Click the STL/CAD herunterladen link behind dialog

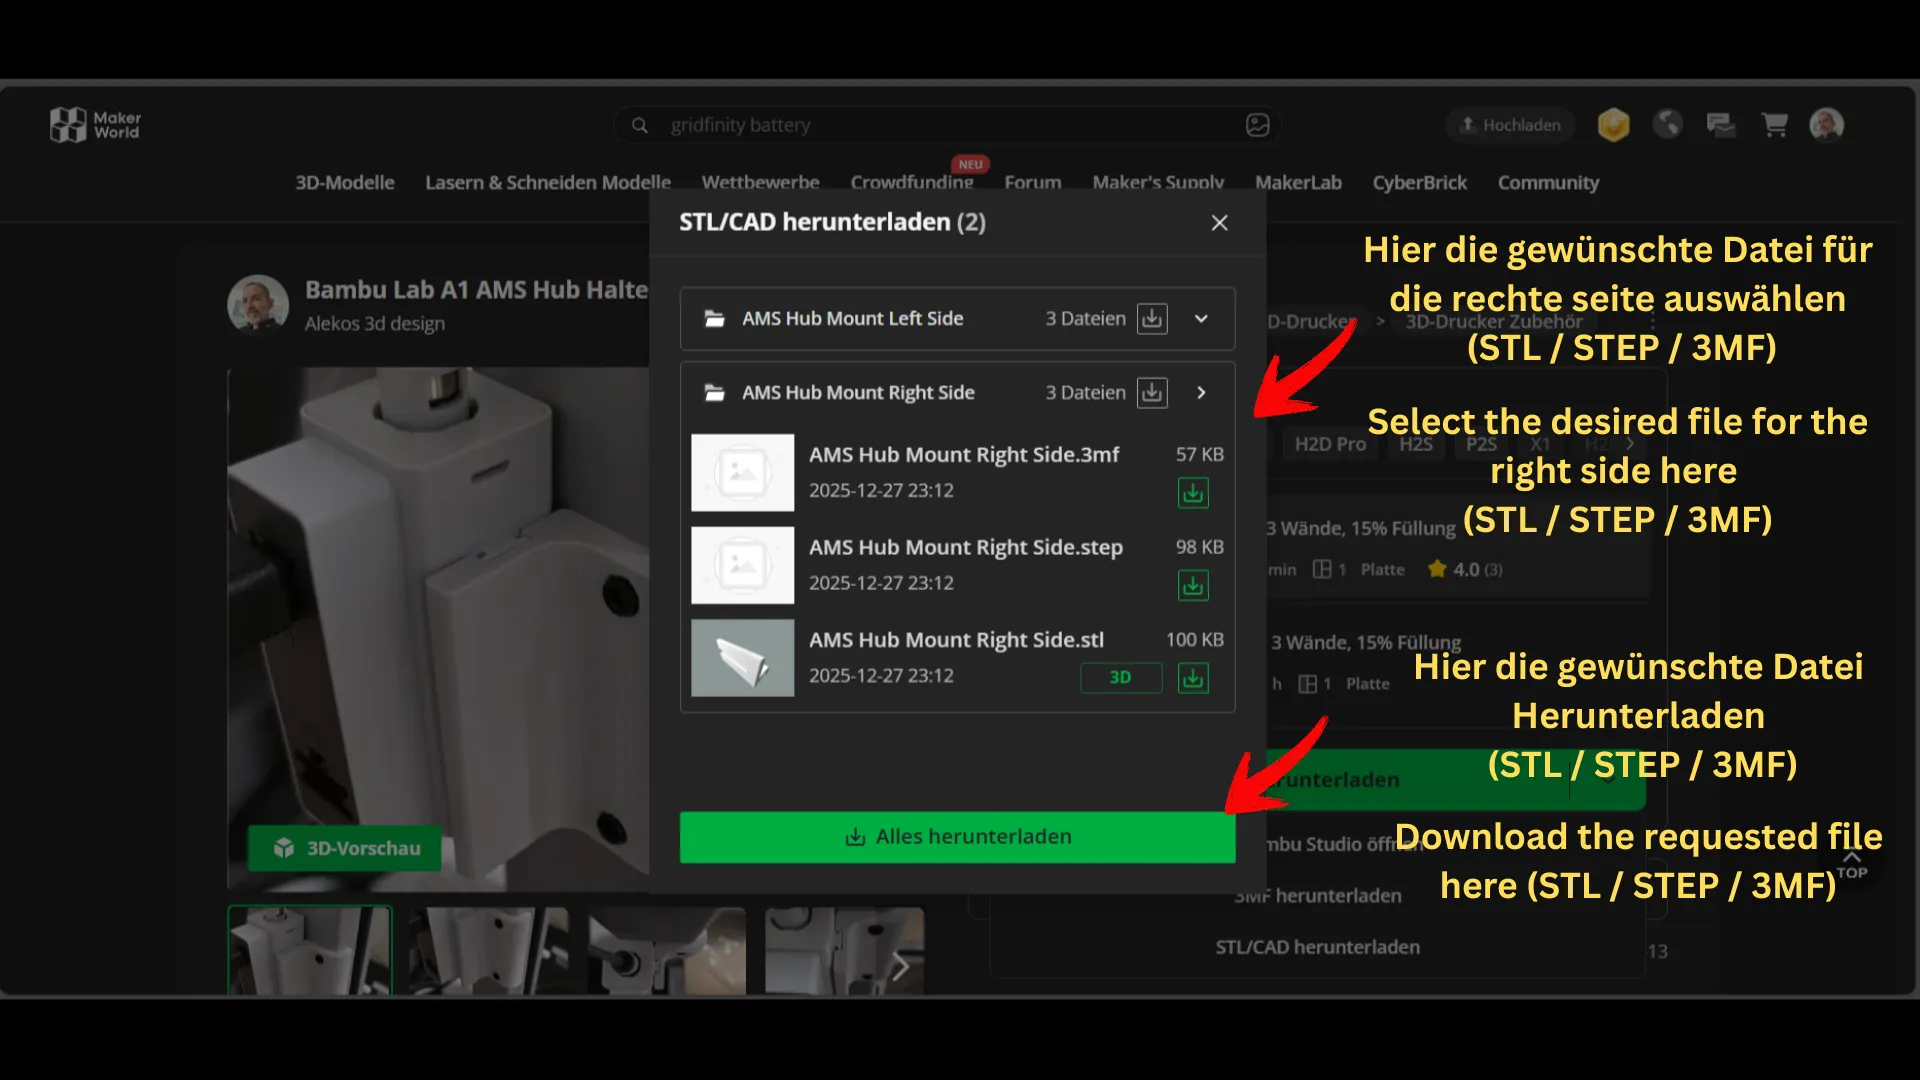point(1317,947)
